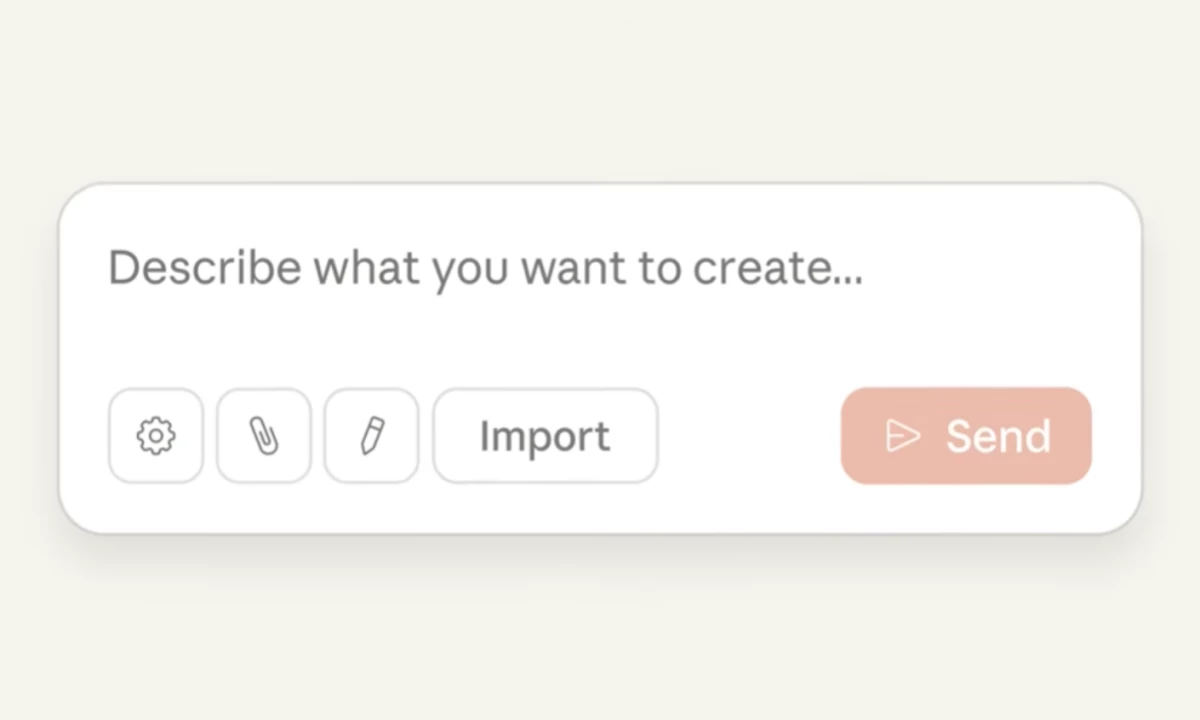Click the Import button
The height and width of the screenshot is (720, 1200).
[x=545, y=436]
